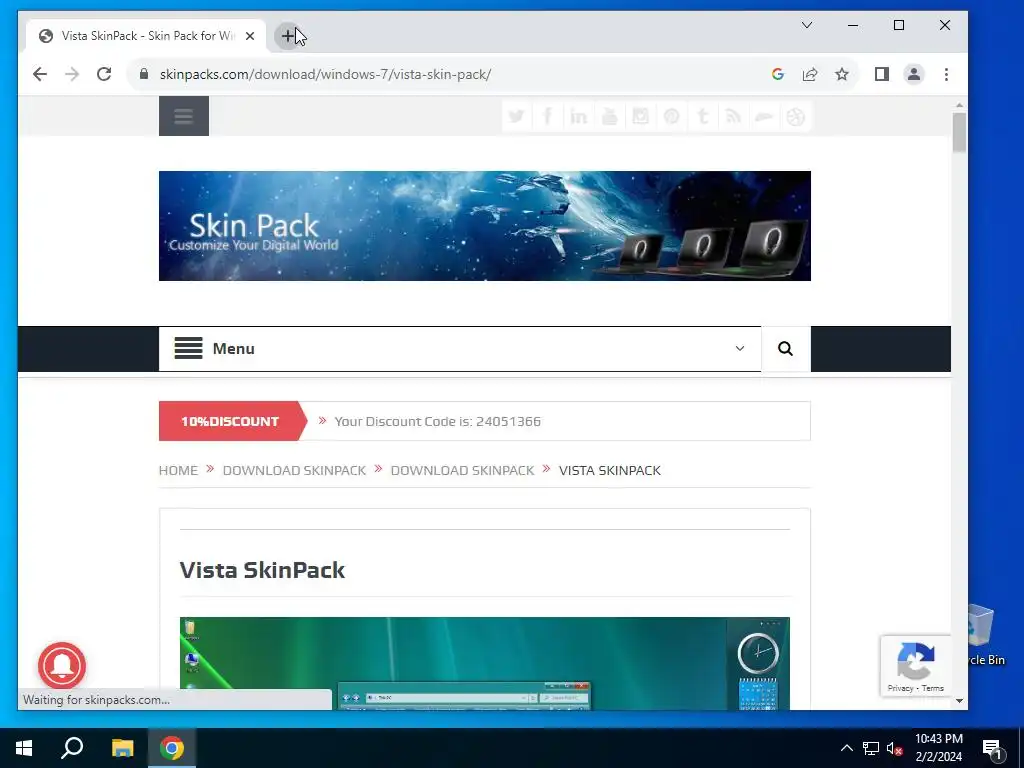Open the Windows notification center

[x=992, y=749]
